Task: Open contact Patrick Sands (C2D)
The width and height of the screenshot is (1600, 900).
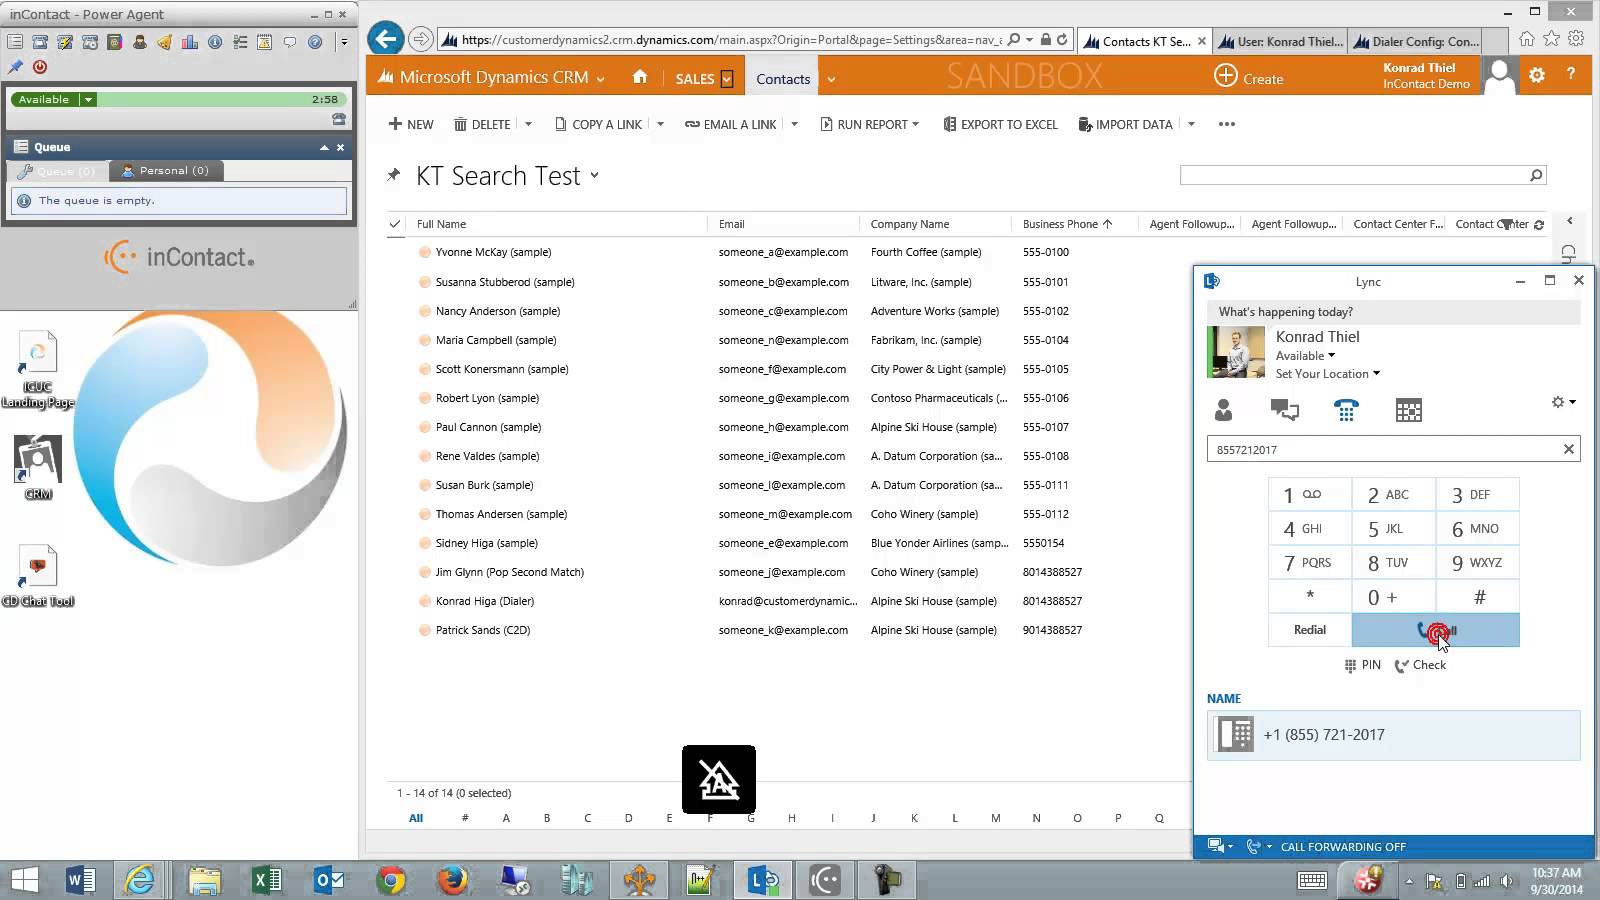Action: pyautogui.click(x=483, y=630)
